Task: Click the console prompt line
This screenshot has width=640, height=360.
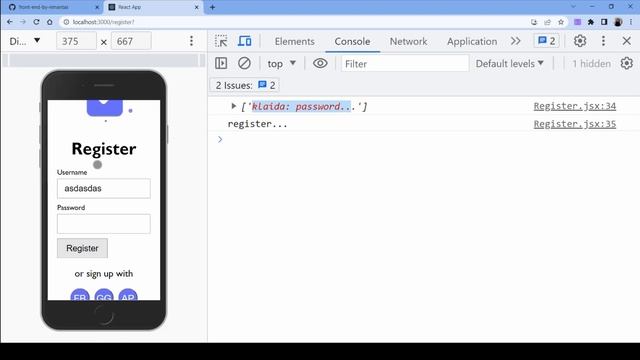Action: click(424, 140)
